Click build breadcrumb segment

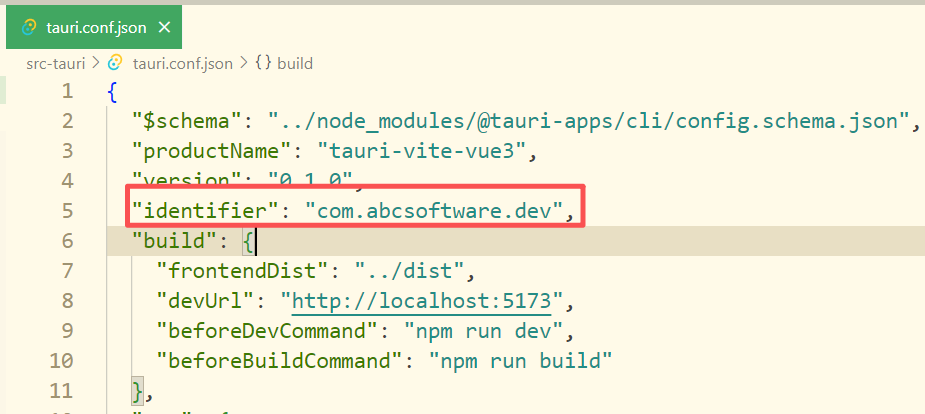coord(295,63)
